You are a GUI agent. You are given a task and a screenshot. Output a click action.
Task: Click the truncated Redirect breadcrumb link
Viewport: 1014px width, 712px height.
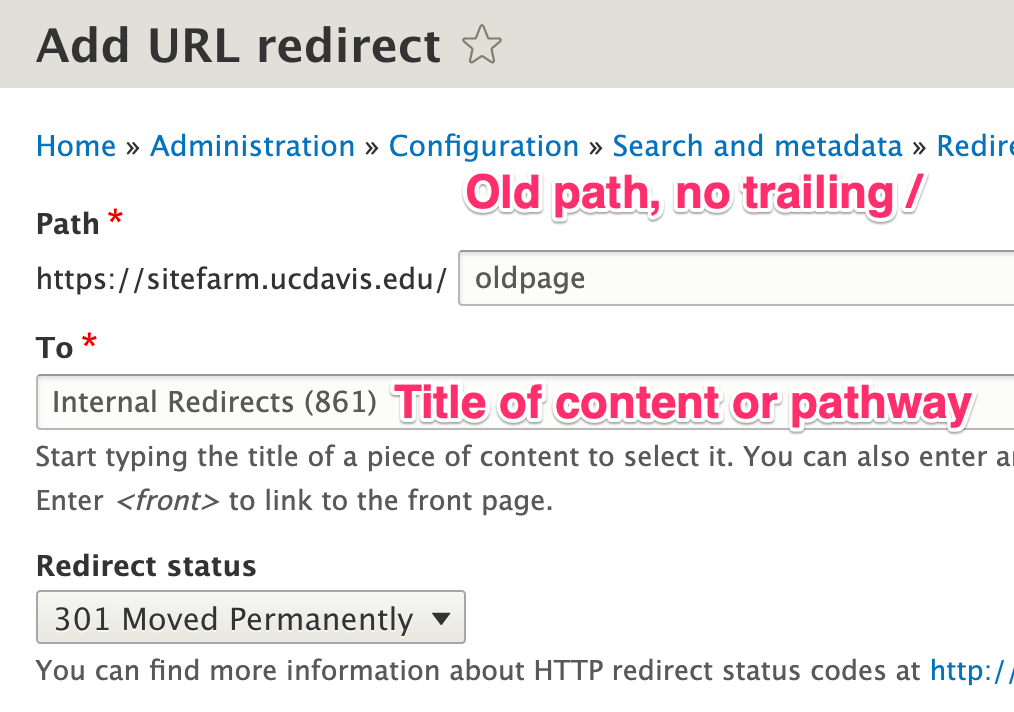975,146
